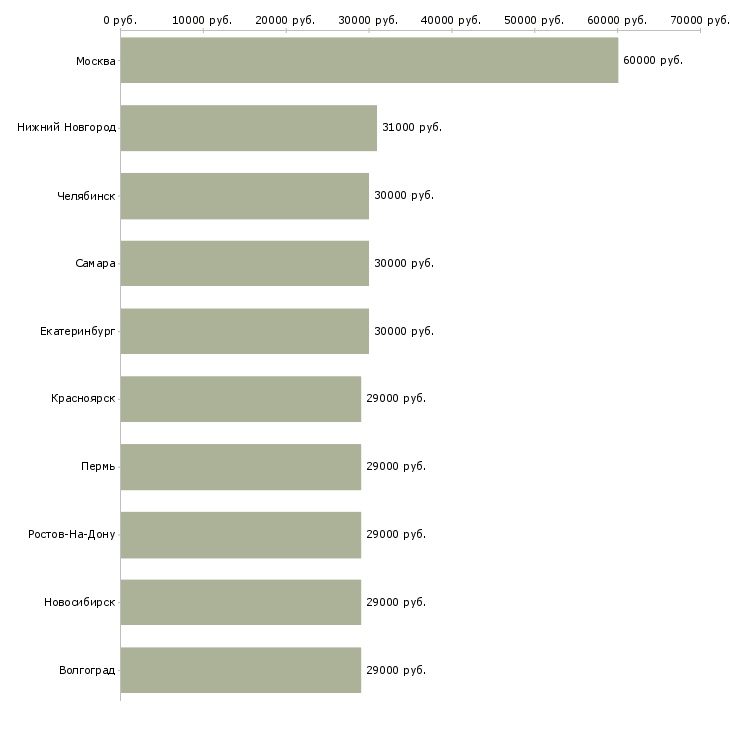Select the Нижний Новгород bar
Image resolution: width=730 pixels, height=730 pixels.
248,128
